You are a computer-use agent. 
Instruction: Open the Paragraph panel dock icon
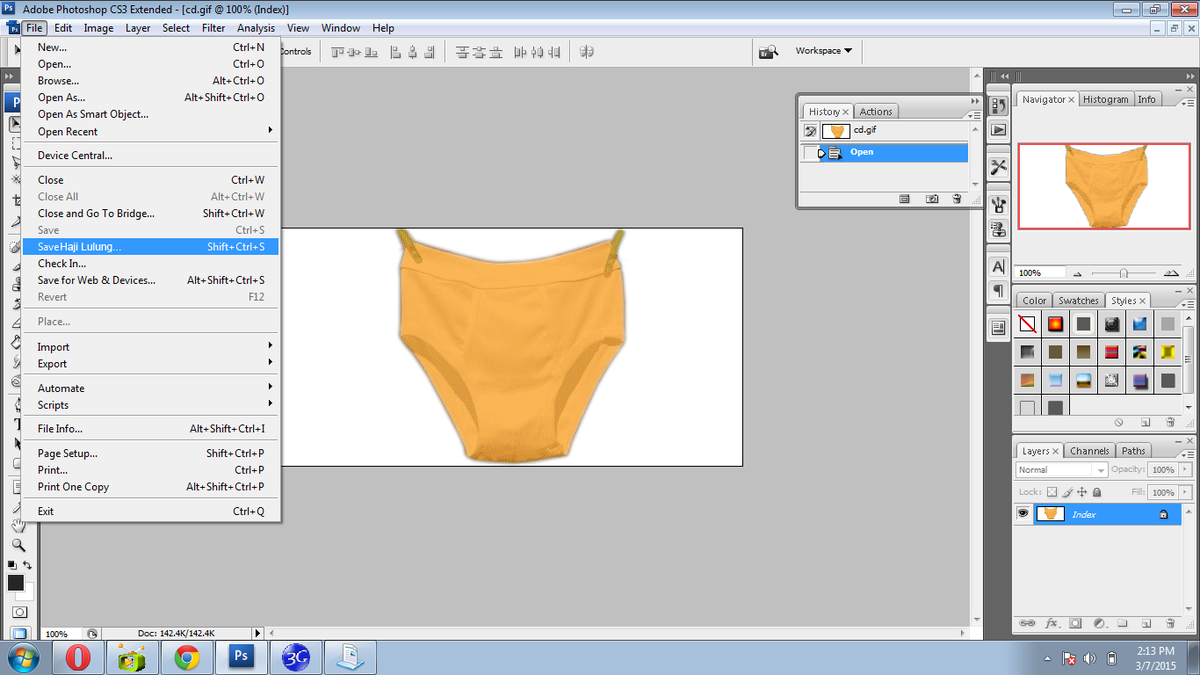tap(998, 291)
